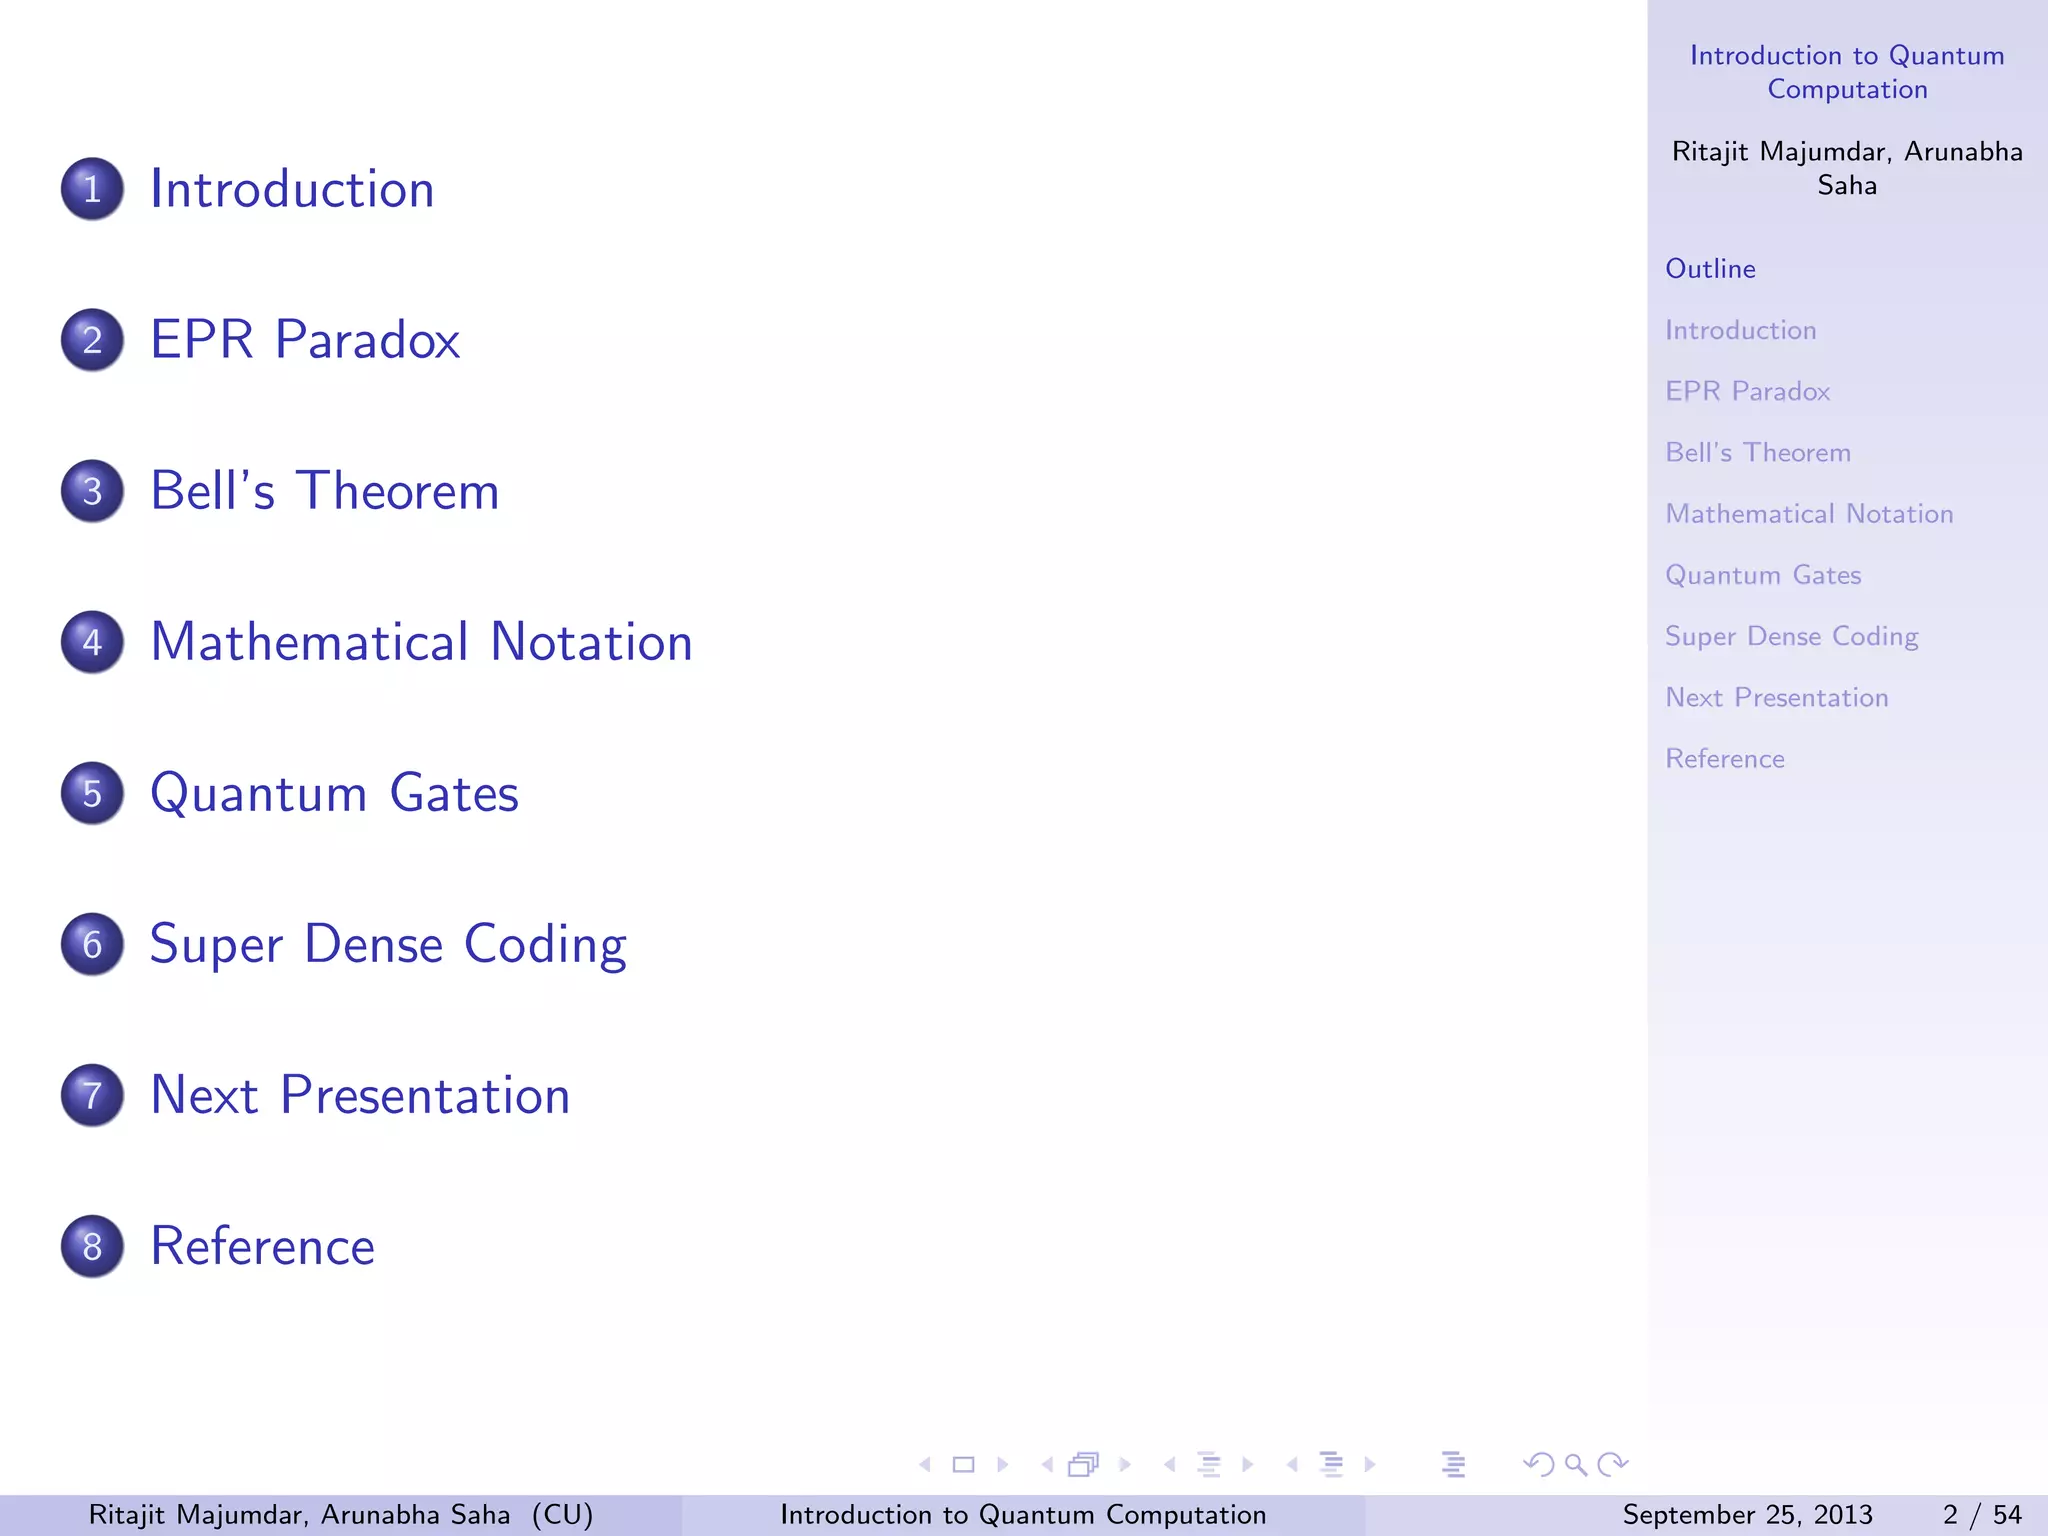Image resolution: width=2048 pixels, height=1536 pixels.
Task: Click the go forward curved arrow
Action: point(1613,1465)
